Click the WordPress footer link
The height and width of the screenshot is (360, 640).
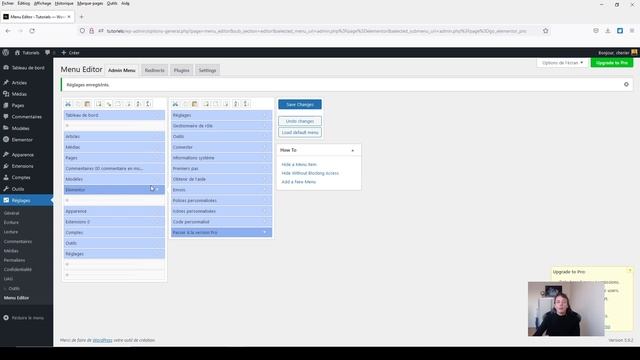102,340
